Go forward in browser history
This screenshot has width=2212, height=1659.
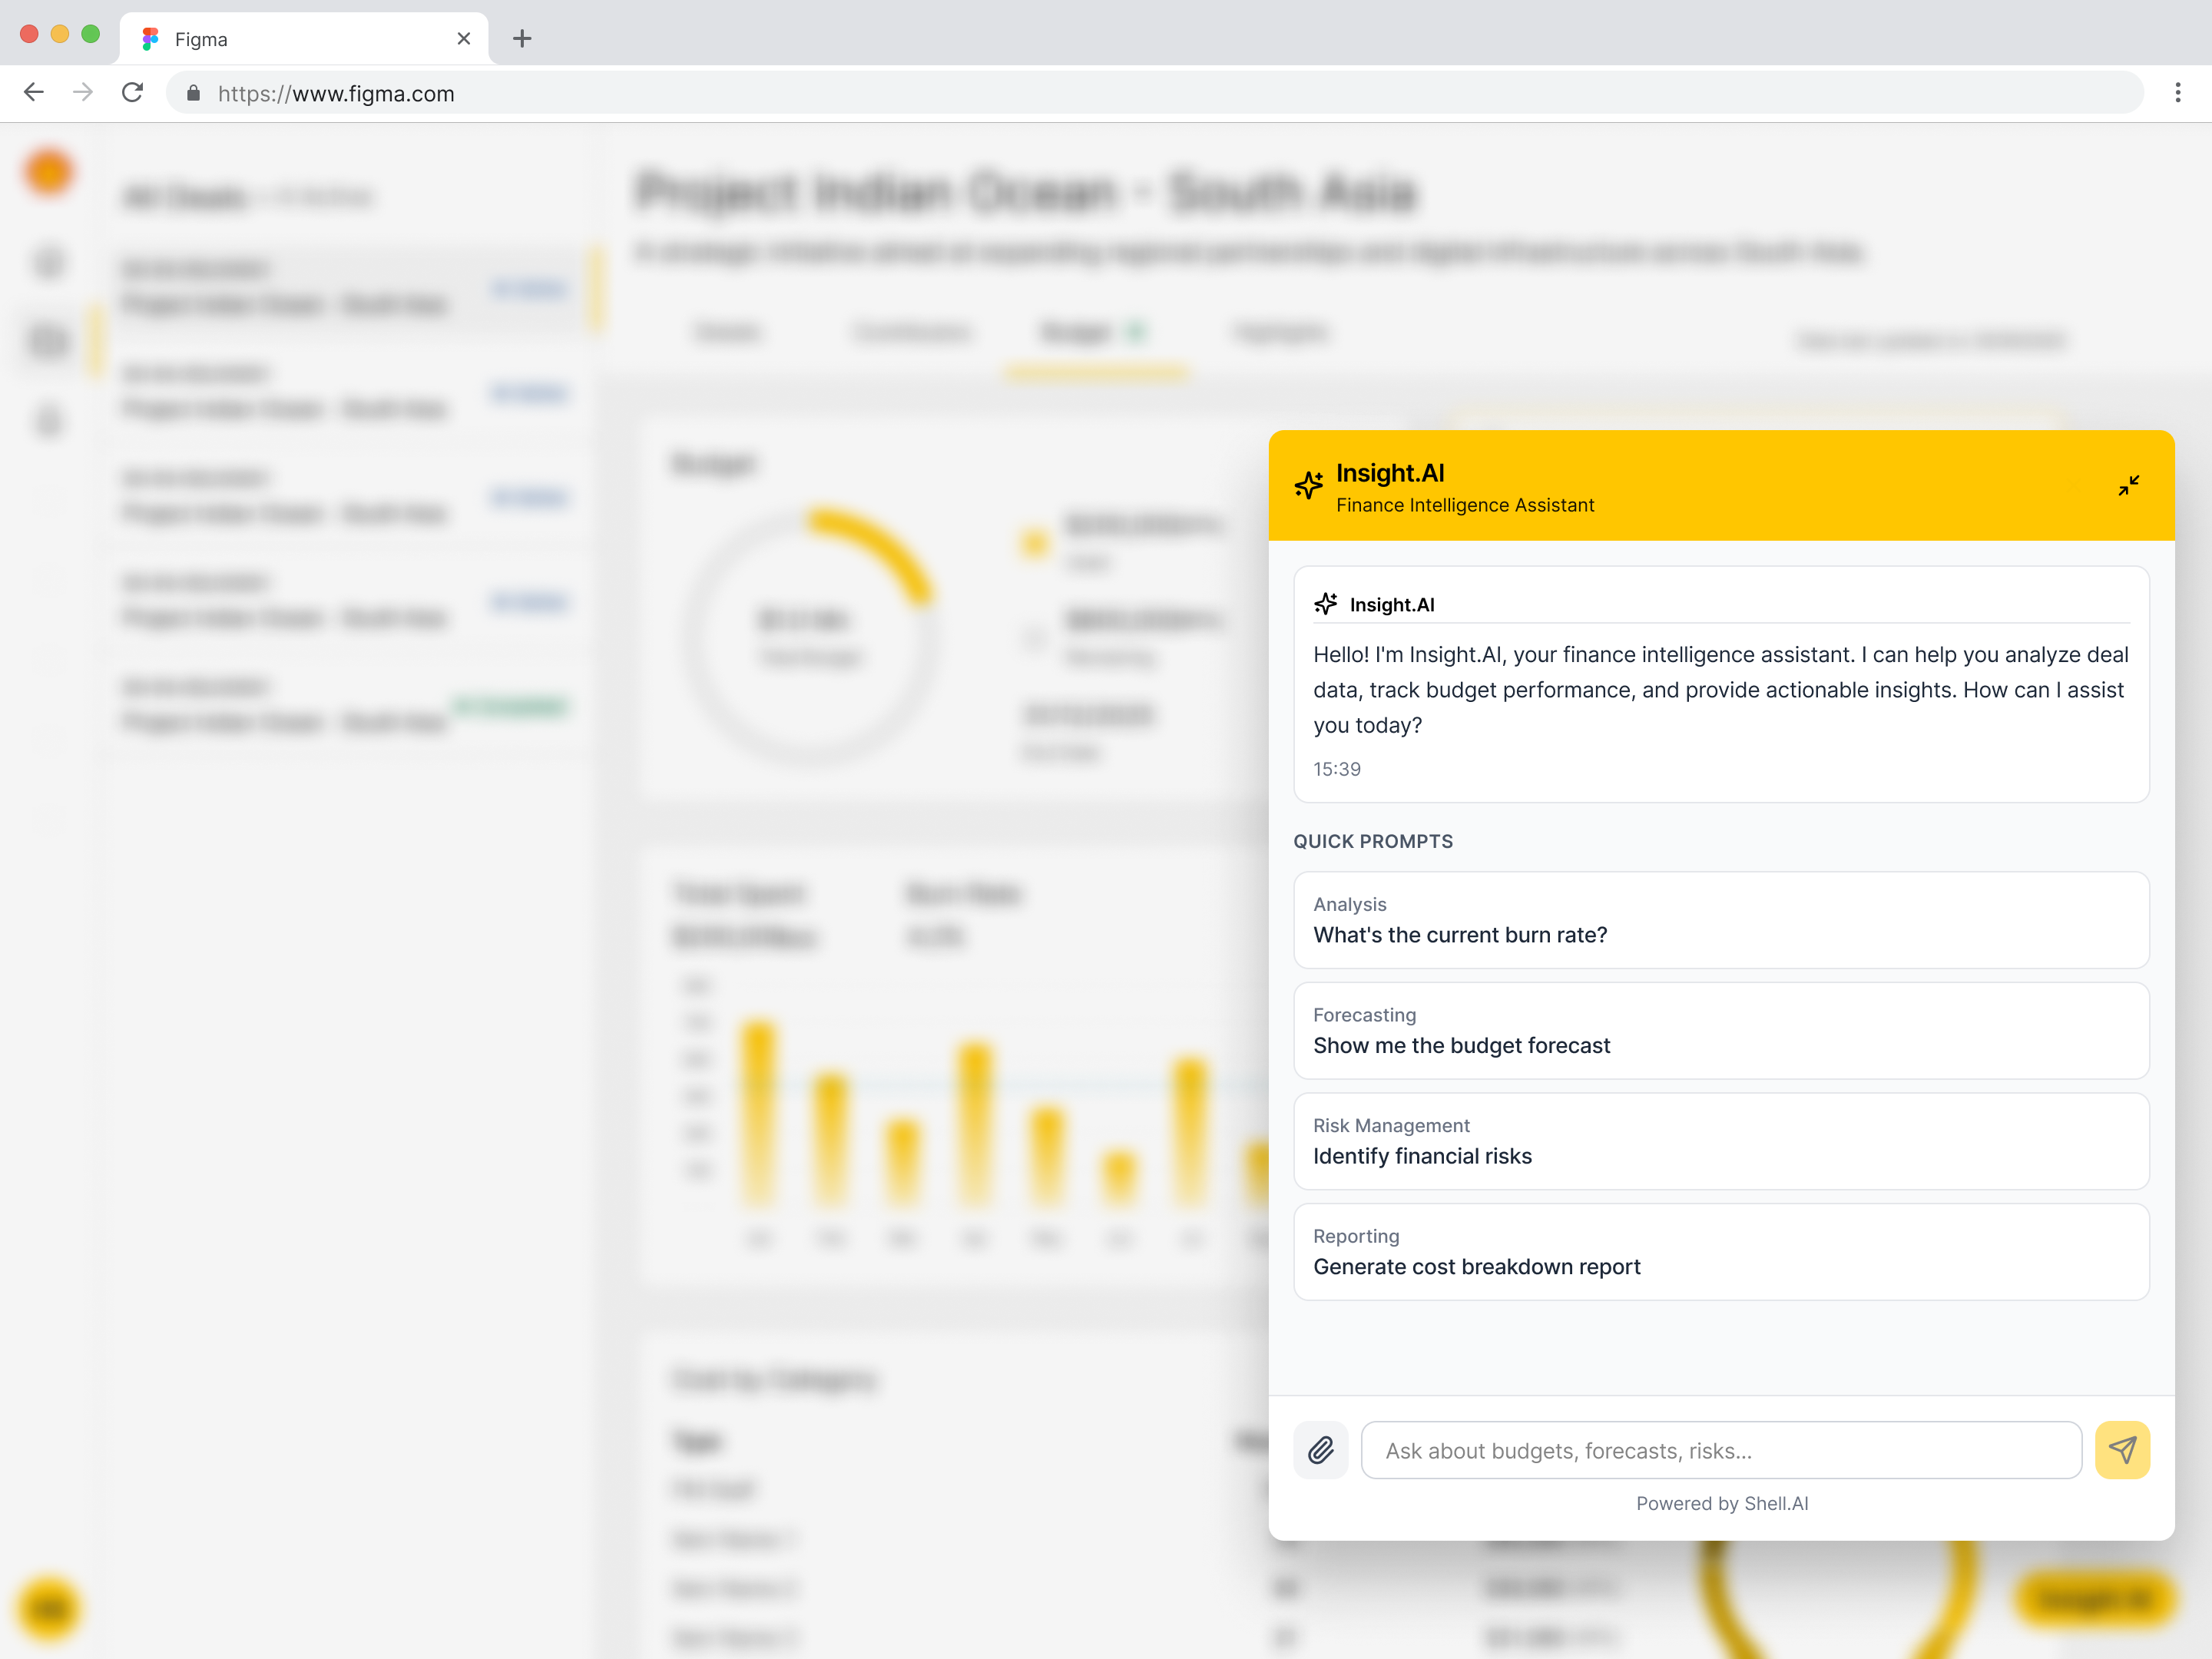[83, 93]
